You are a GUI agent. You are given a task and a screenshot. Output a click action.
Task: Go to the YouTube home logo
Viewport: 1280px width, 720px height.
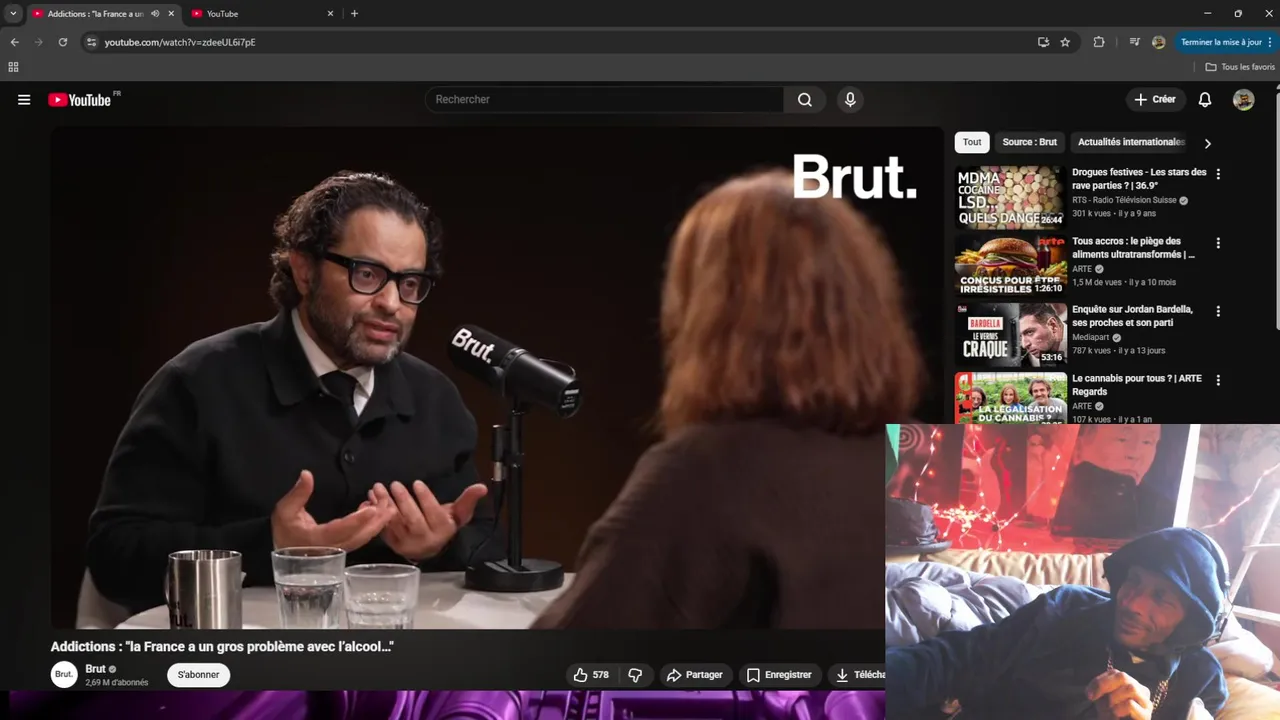(x=80, y=100)
